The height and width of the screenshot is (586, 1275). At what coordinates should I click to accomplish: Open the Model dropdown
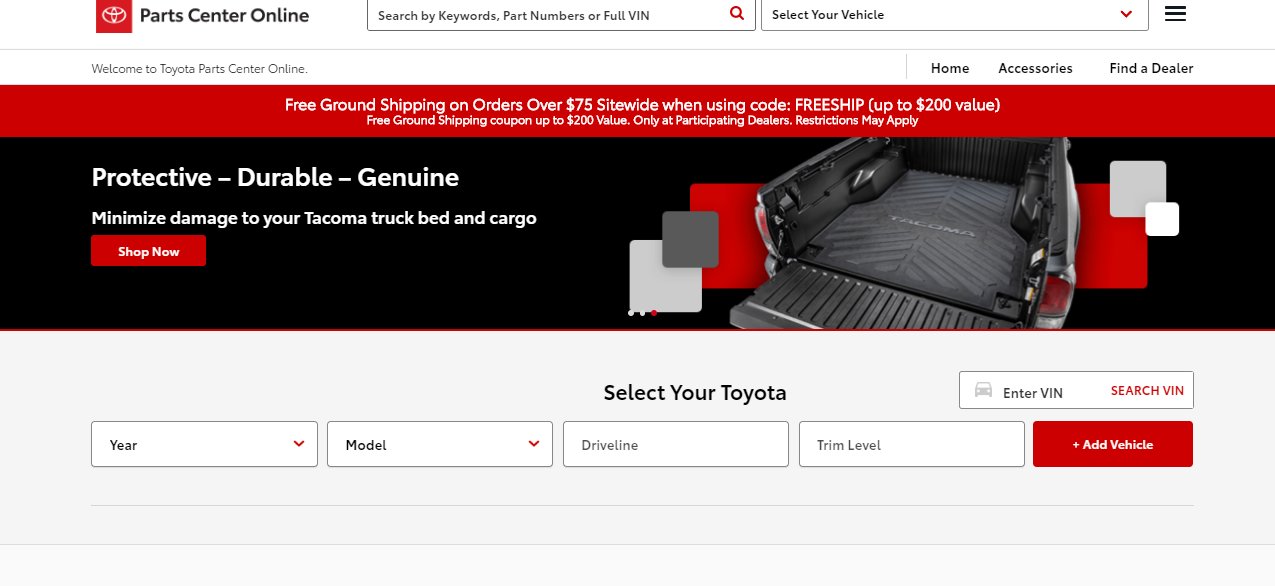[440, 444]
